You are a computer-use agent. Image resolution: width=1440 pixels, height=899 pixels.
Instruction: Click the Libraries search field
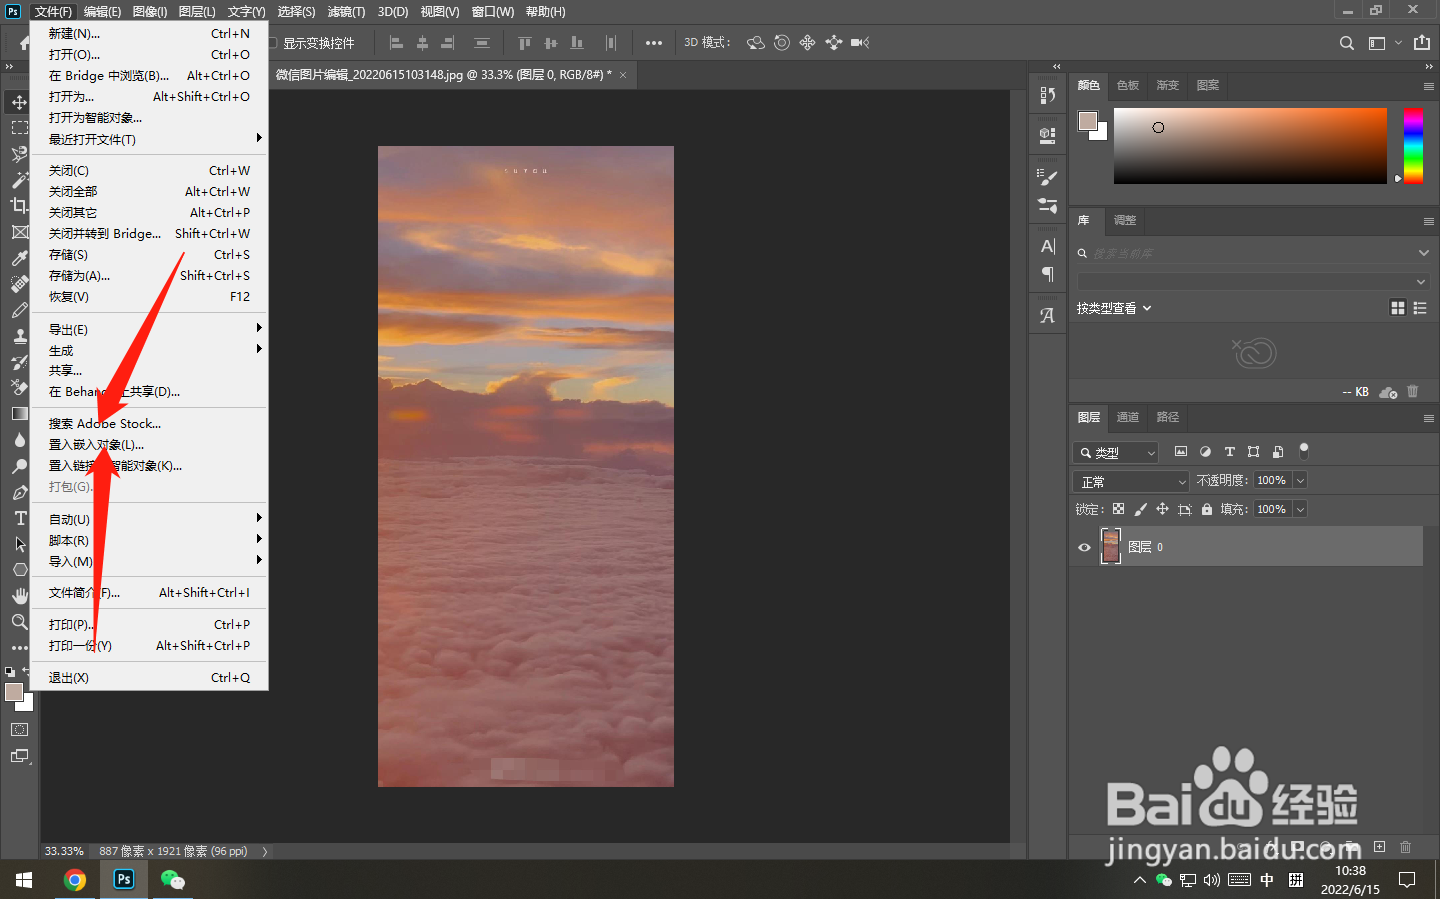pyautogui.click(x=1253, y=253)
